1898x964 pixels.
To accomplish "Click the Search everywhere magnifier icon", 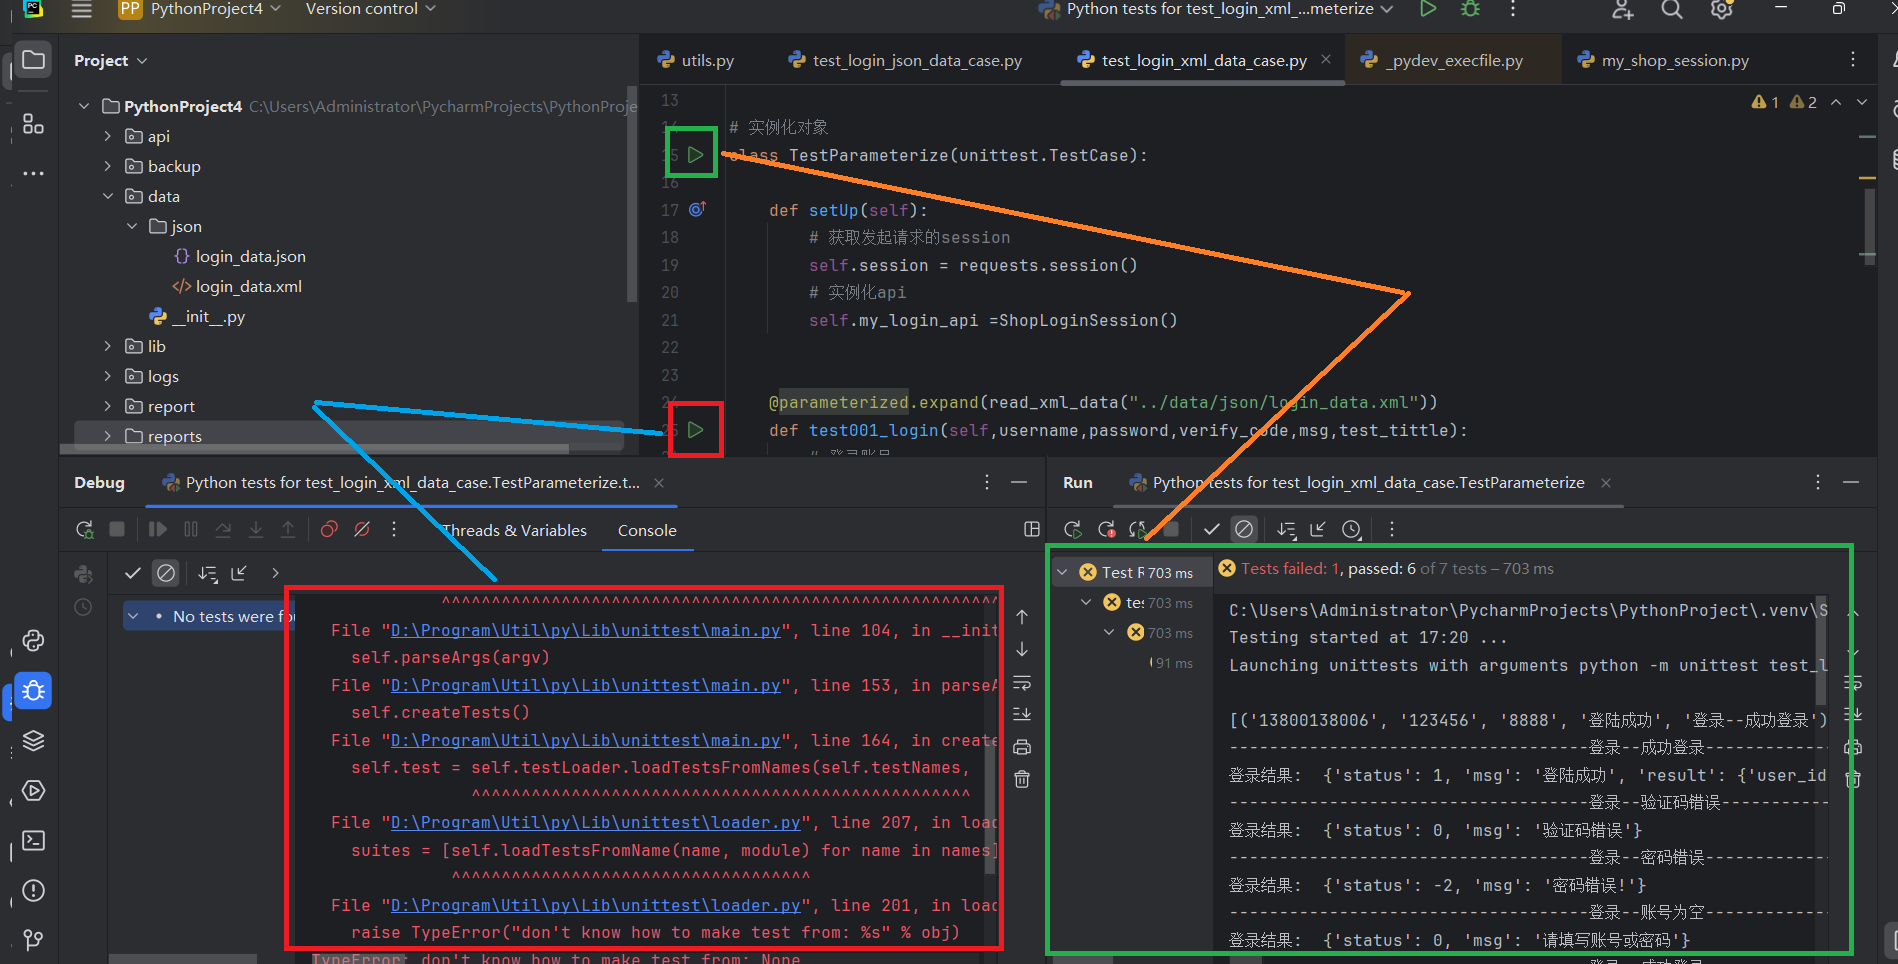I will tap(1671, 11).
